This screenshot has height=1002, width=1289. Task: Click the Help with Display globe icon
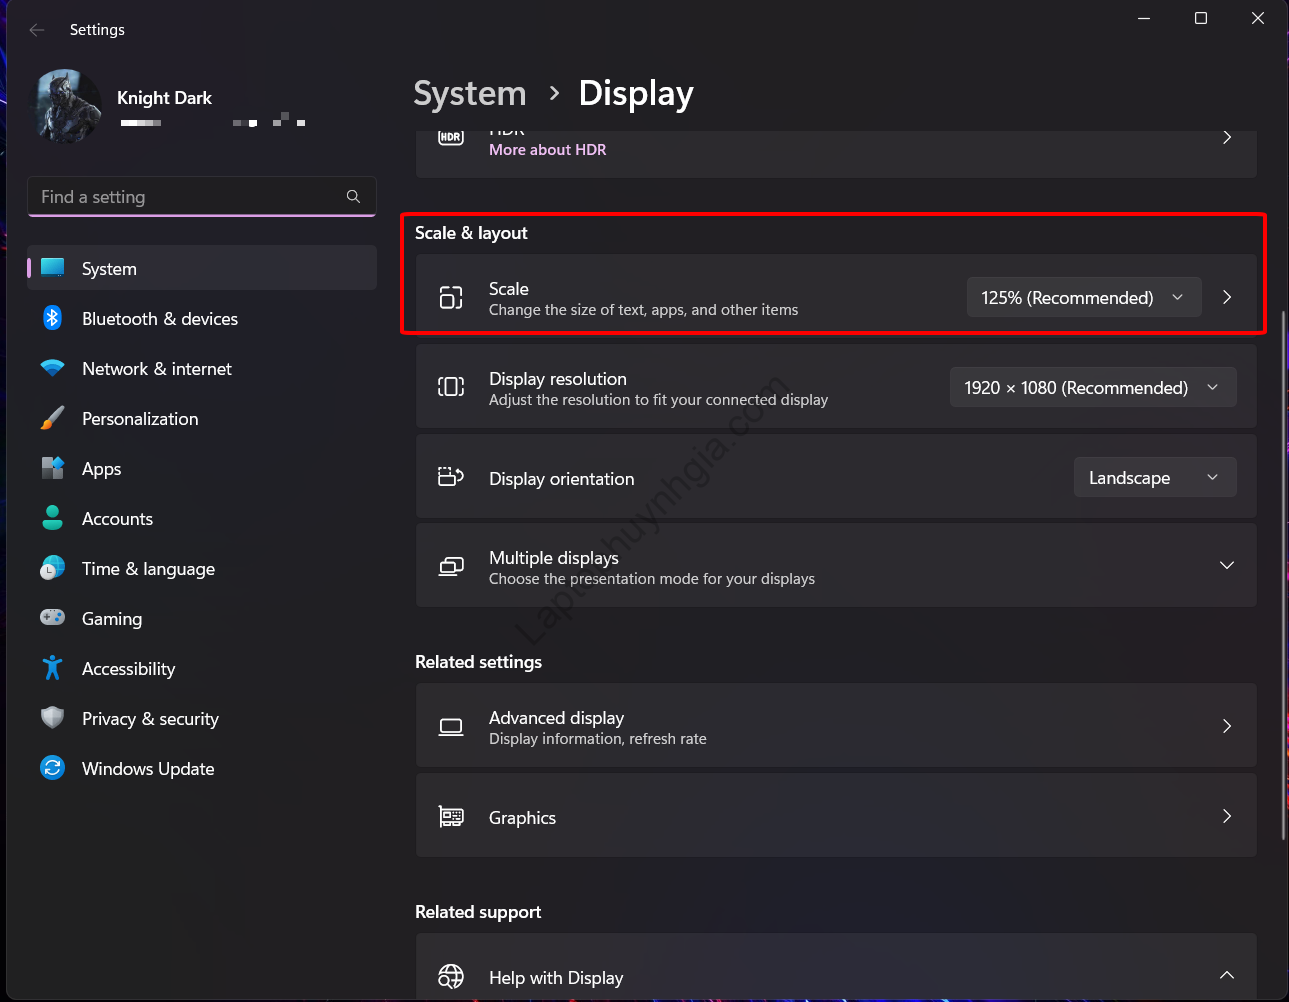451,976
